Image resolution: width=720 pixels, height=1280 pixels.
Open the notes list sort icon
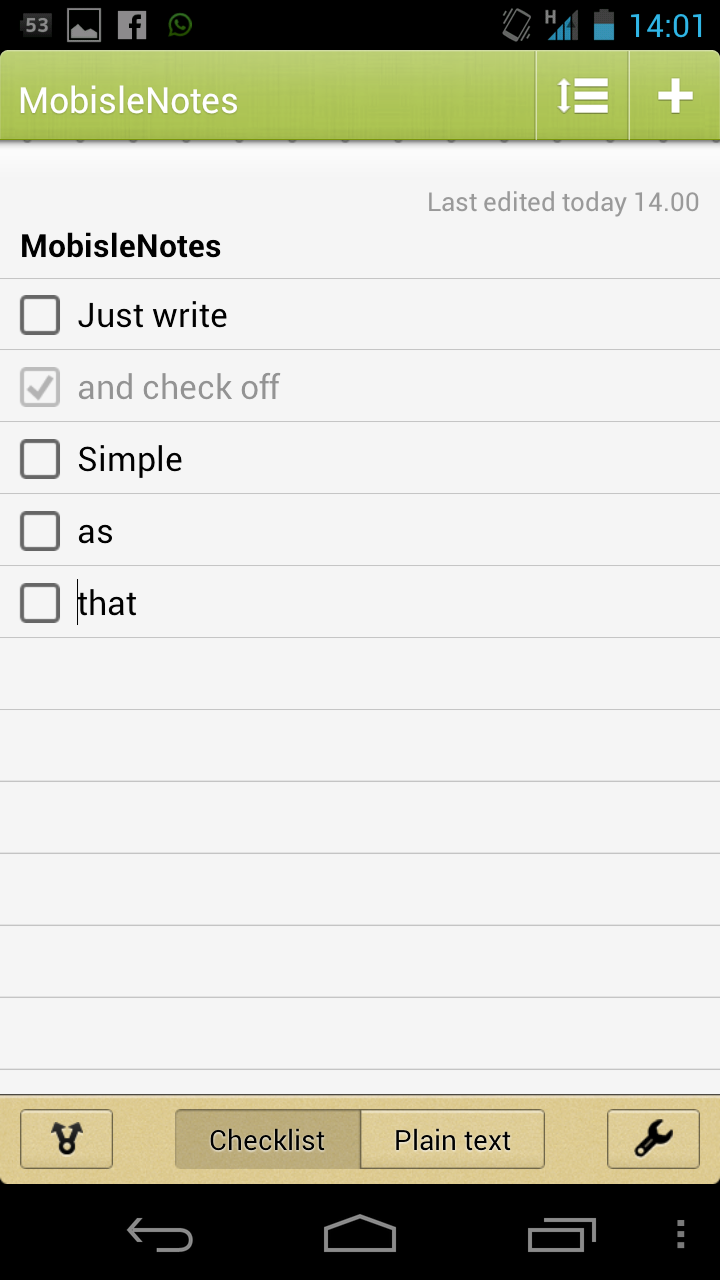(x=582, y=96)
